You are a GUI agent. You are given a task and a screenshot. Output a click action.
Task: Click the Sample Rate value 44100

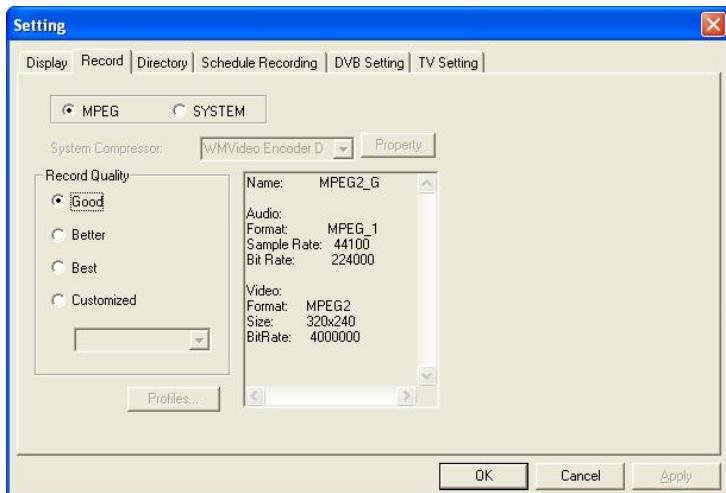click(x=351, y=244)
